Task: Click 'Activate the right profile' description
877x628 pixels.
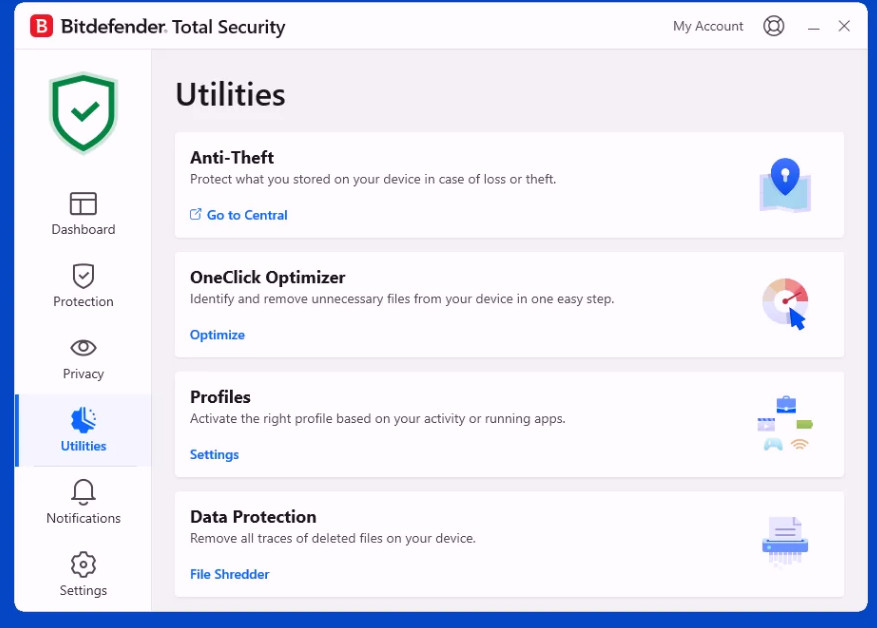Action: coord(378,419)
